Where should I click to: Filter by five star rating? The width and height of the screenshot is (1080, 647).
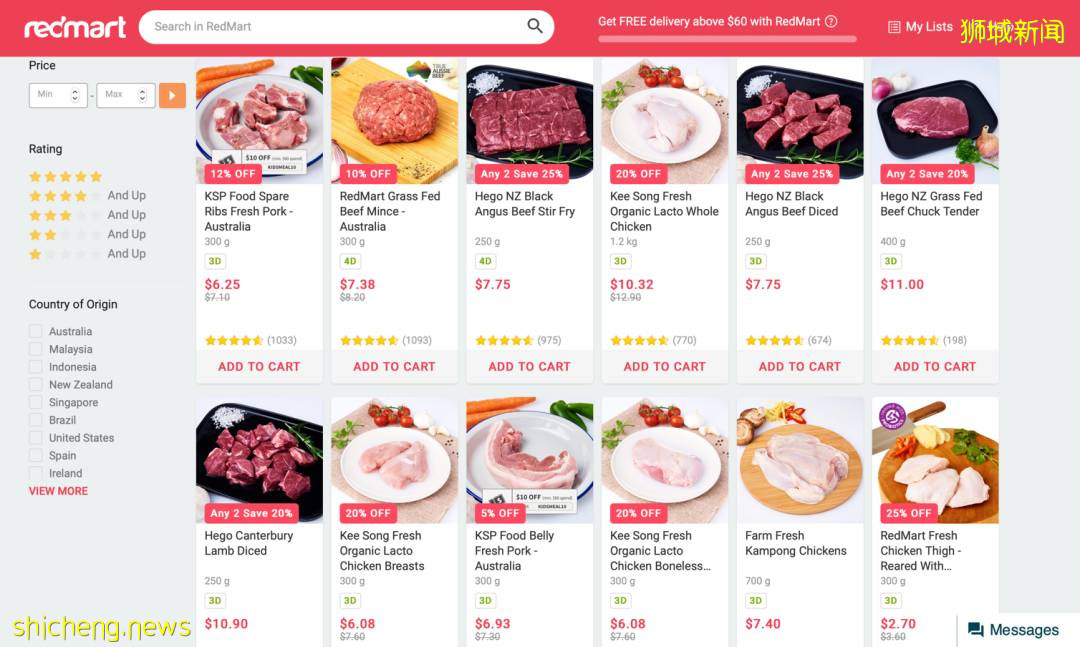(x=65, y=176)
